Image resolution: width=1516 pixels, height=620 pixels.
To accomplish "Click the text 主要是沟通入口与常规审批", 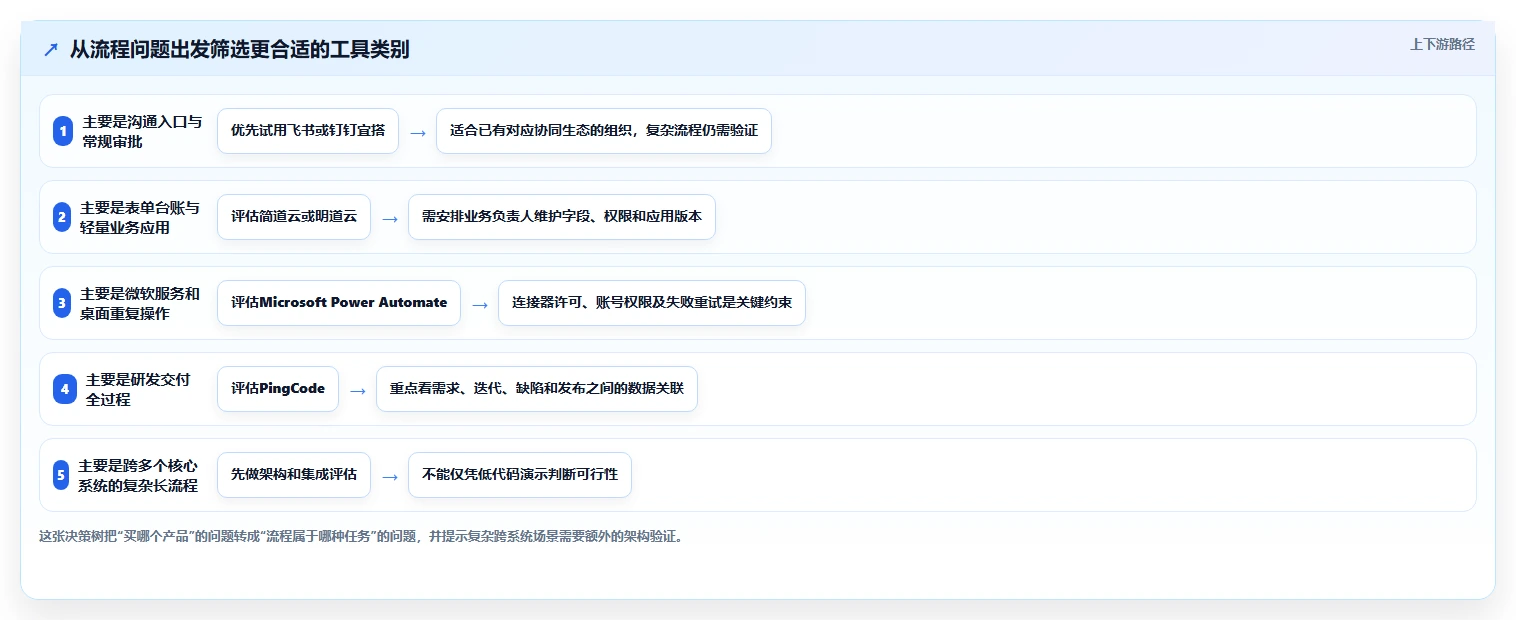I will click(x=142, y=131).
